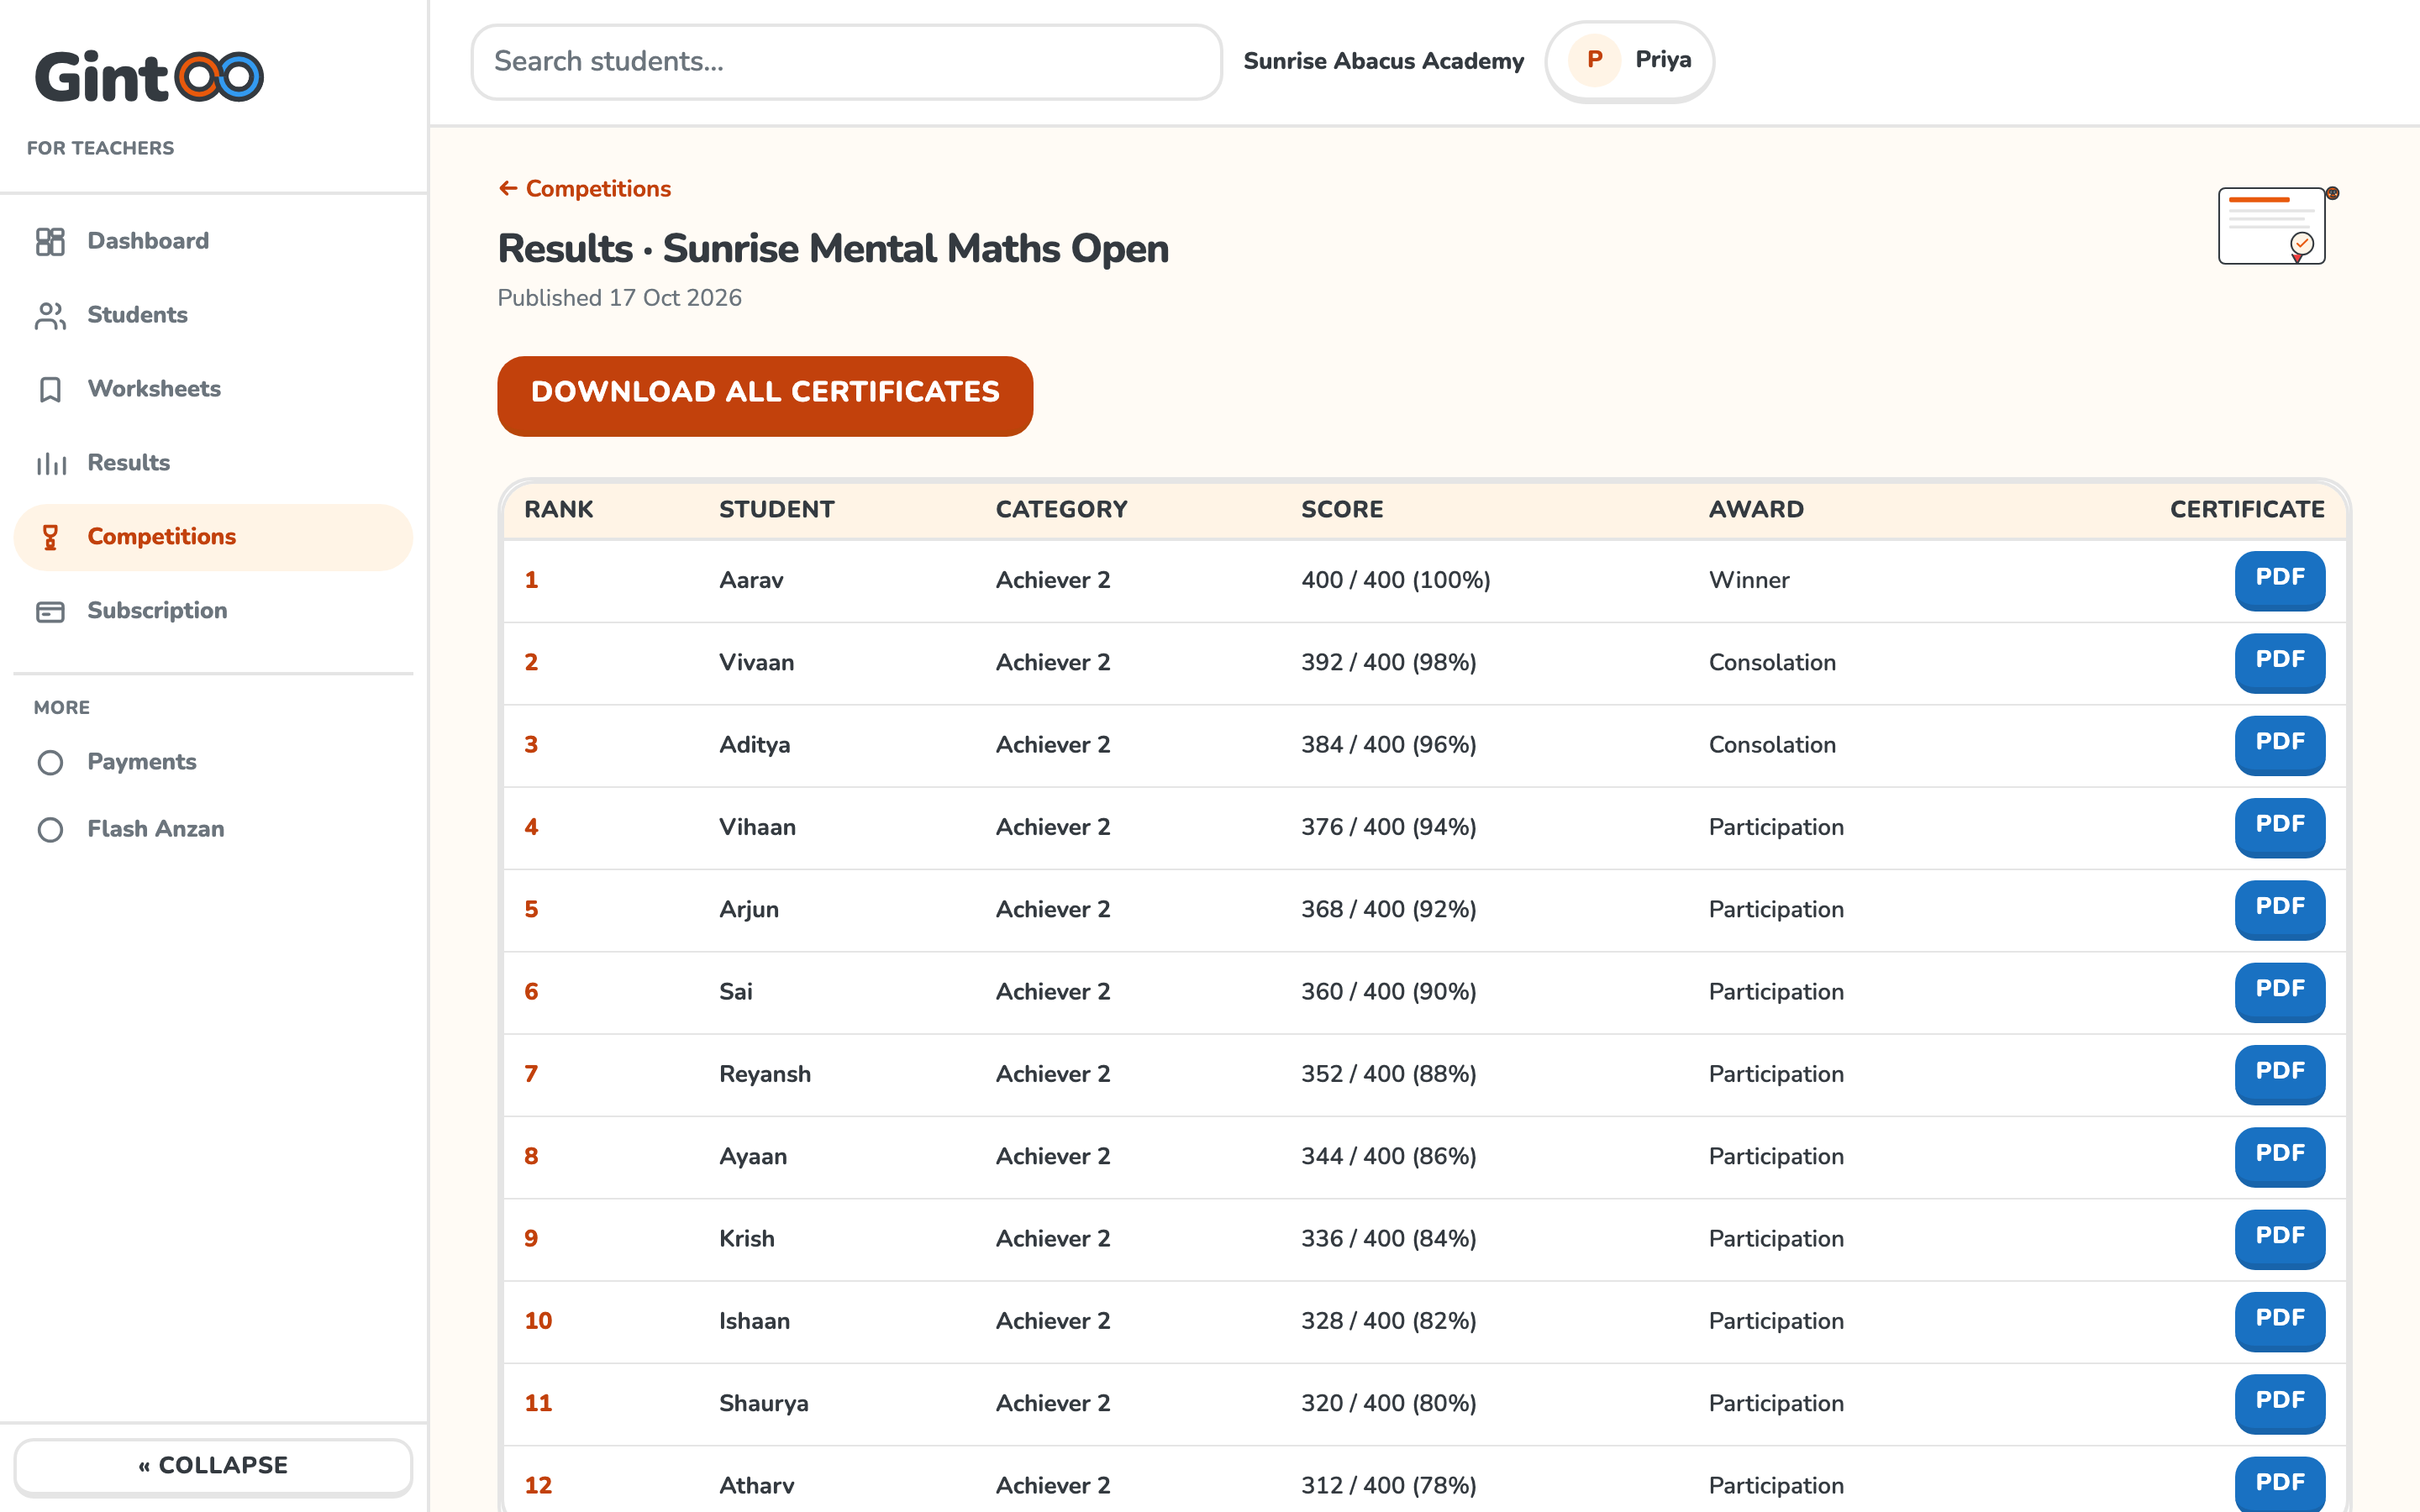Download all certificates
Viewport: 2420px width, 1512px height.
click(765, 395)
